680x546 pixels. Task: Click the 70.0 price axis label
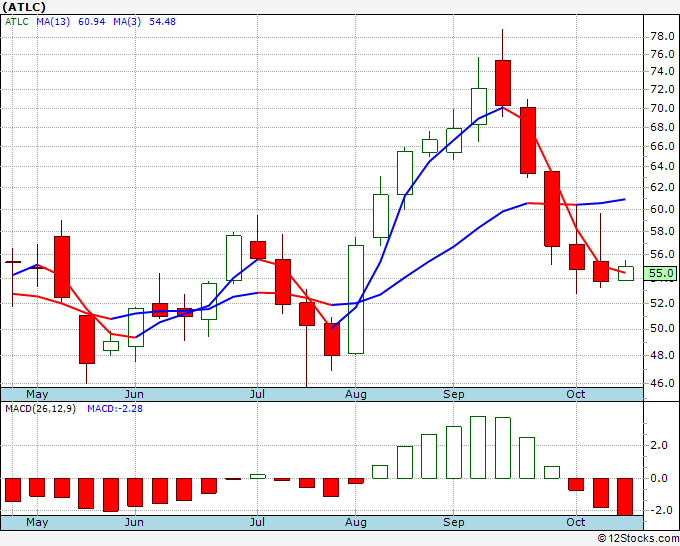[662, 108]
